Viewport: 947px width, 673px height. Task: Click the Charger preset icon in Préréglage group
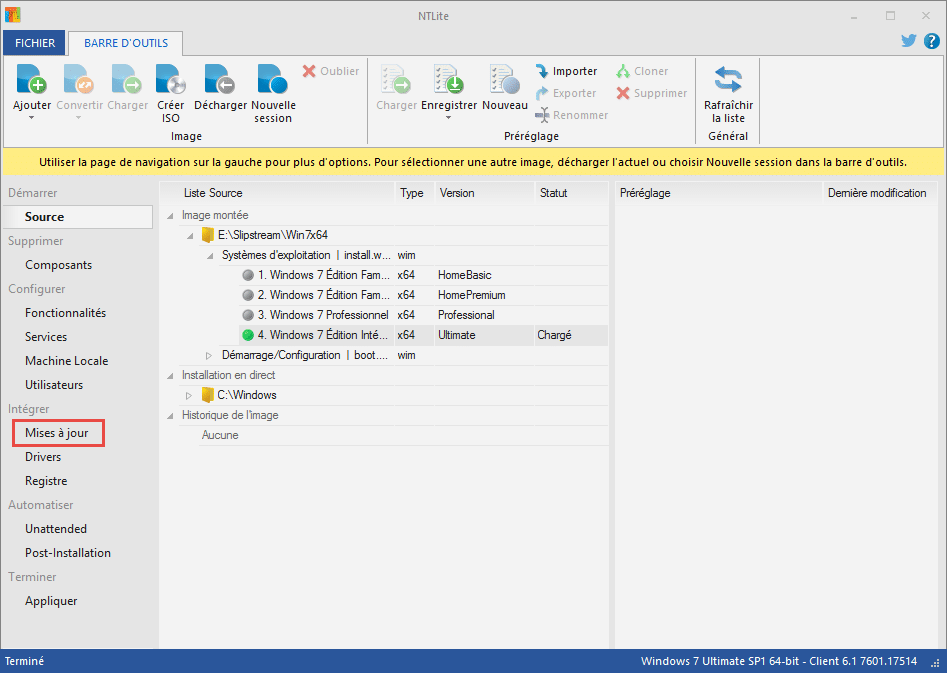396,79
